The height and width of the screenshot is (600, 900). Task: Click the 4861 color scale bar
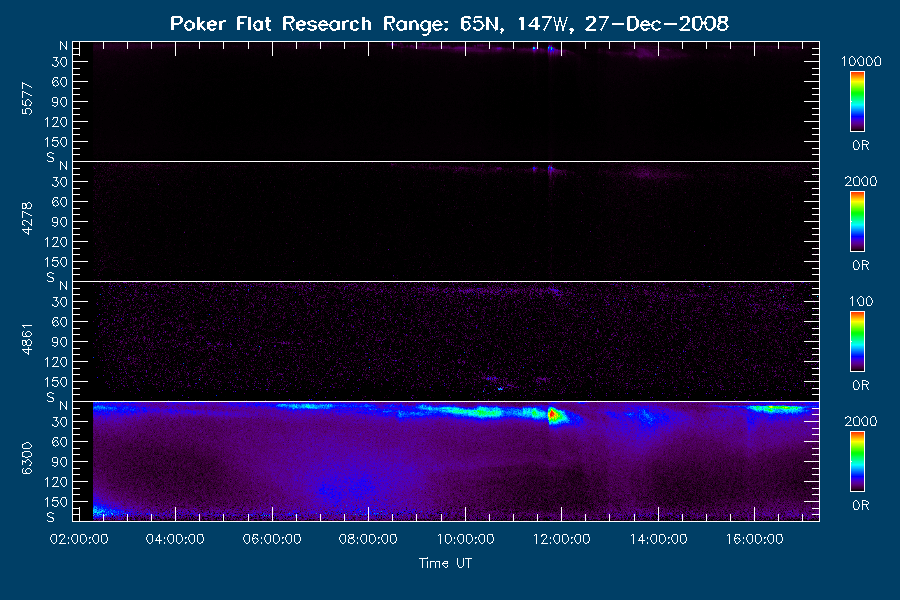(858, 342)
